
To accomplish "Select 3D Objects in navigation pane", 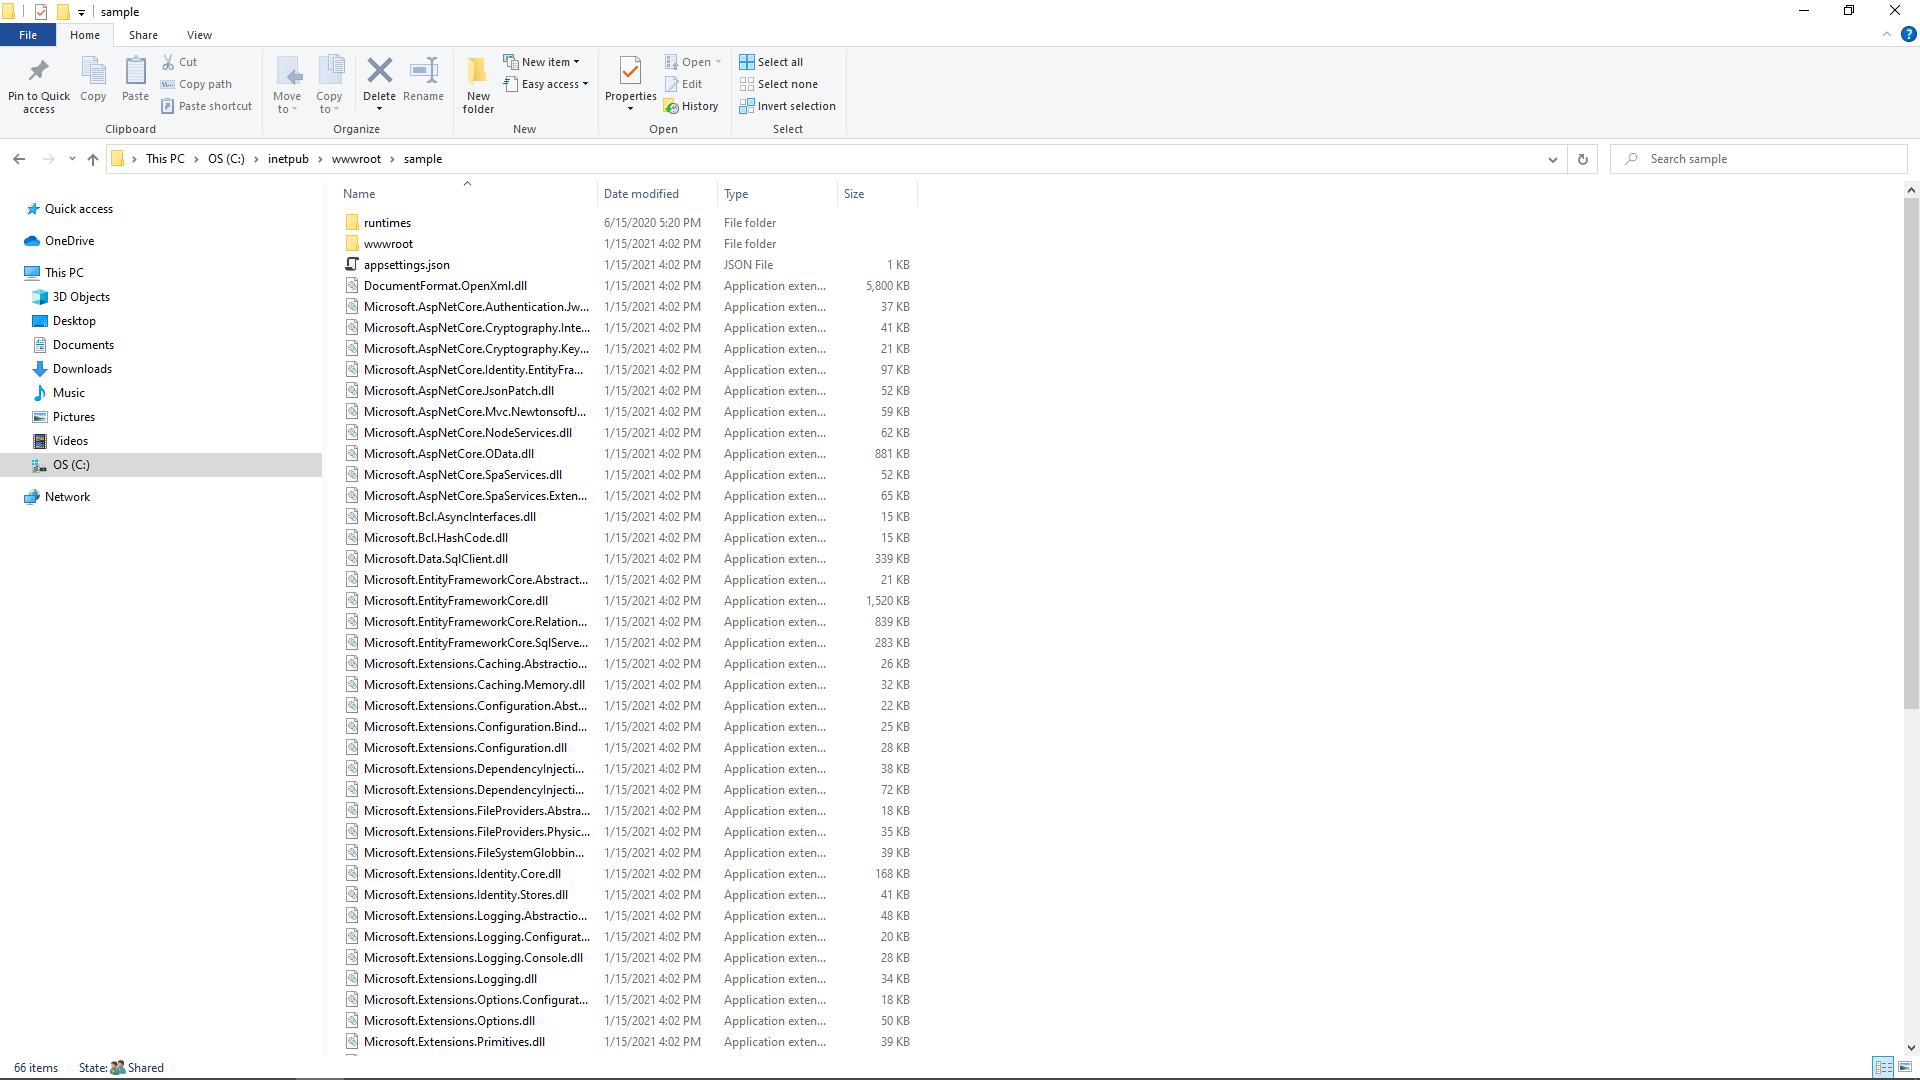I will pyautogui.click(x=81, y=297).
